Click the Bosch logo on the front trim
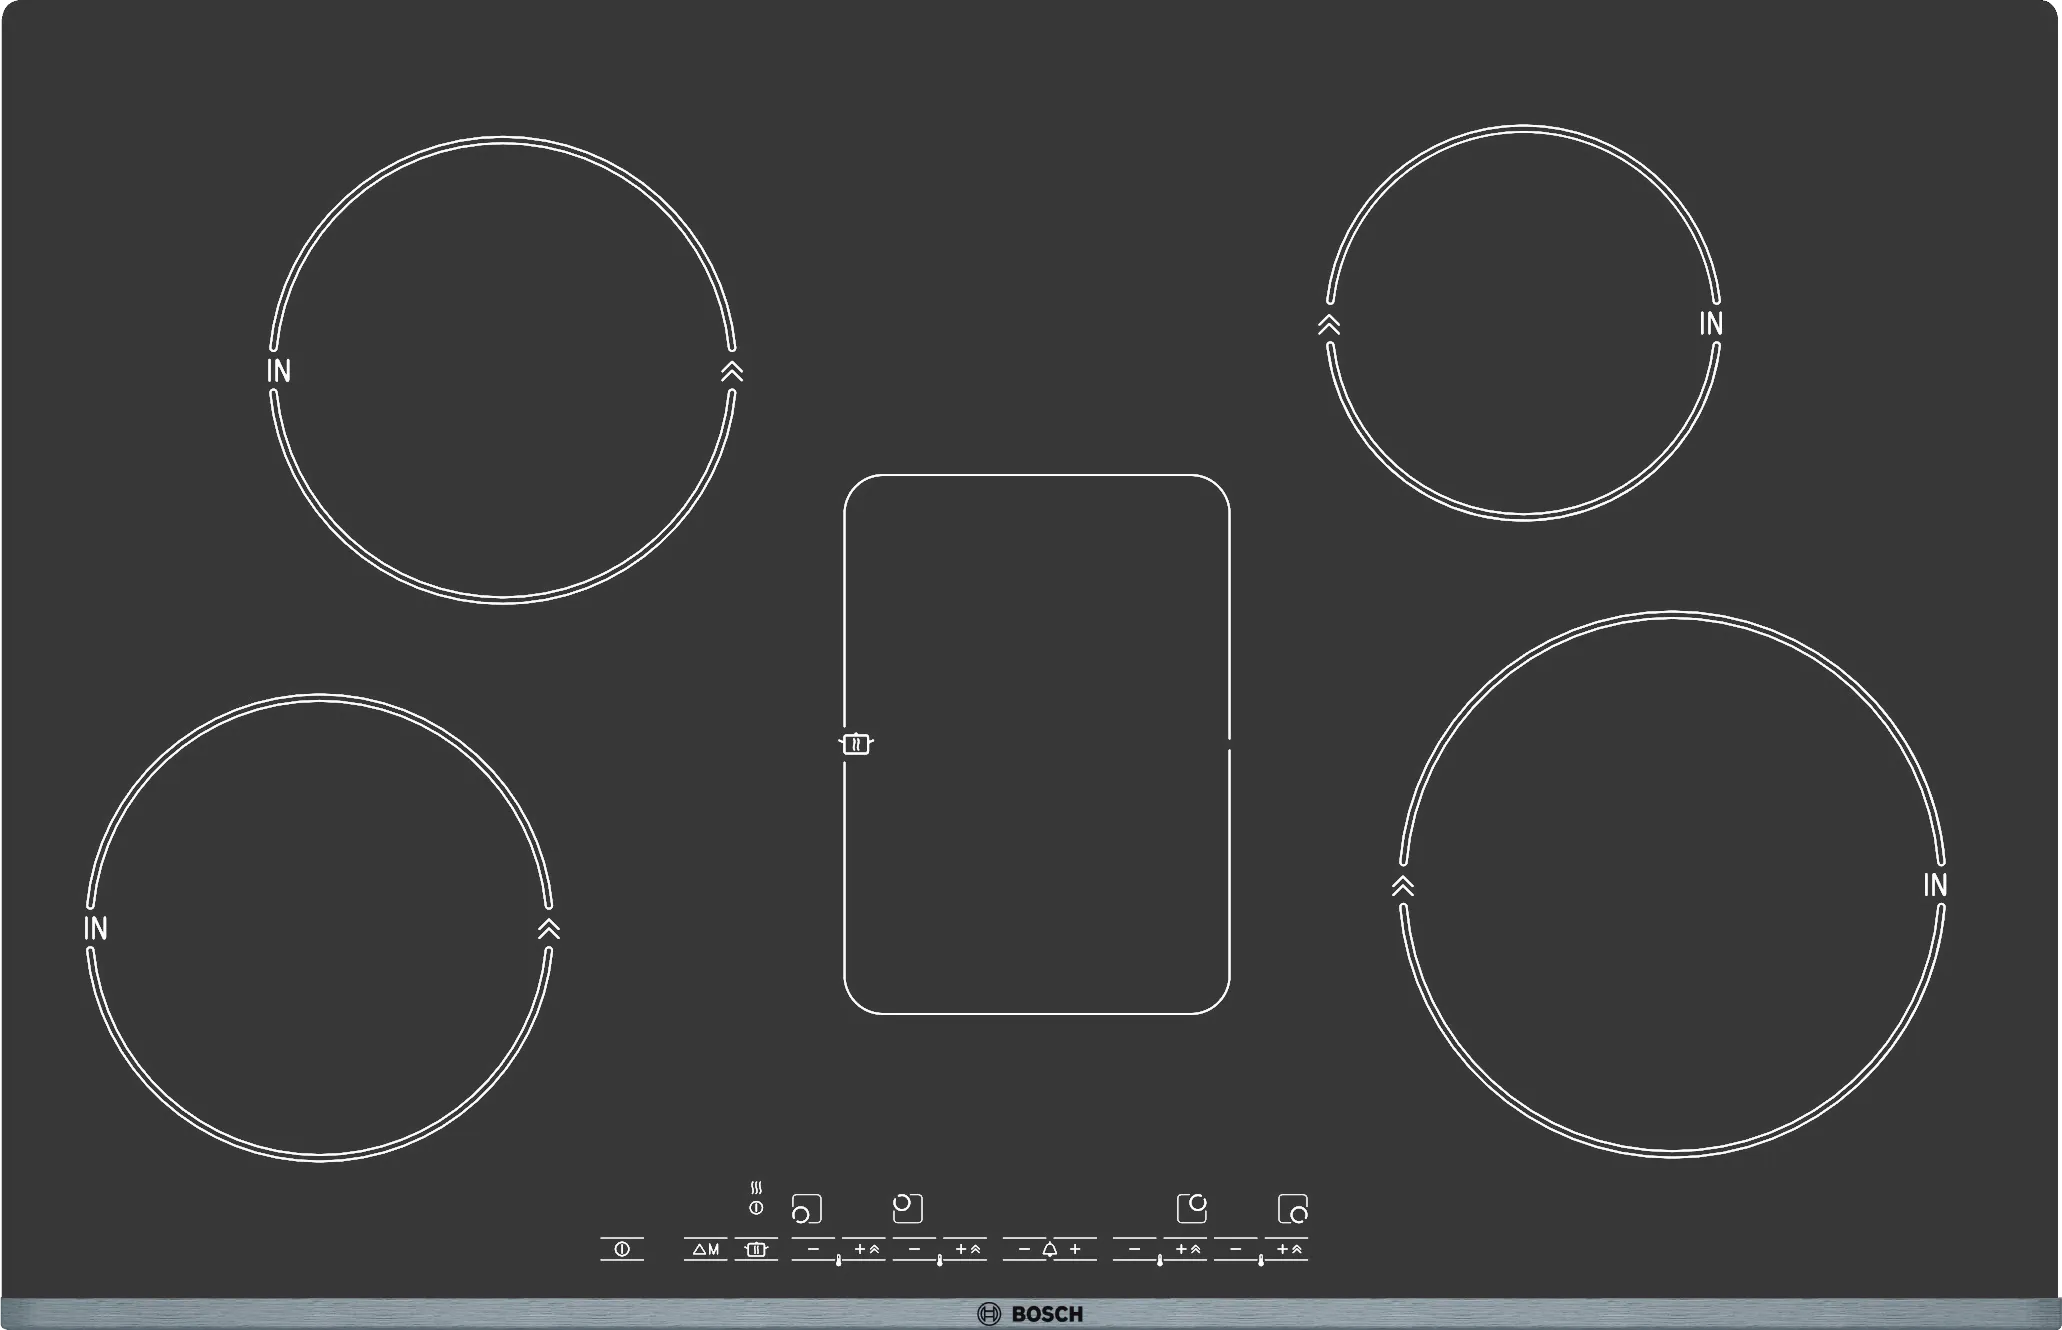 pyautogui.click(x=1030, y=1314)
